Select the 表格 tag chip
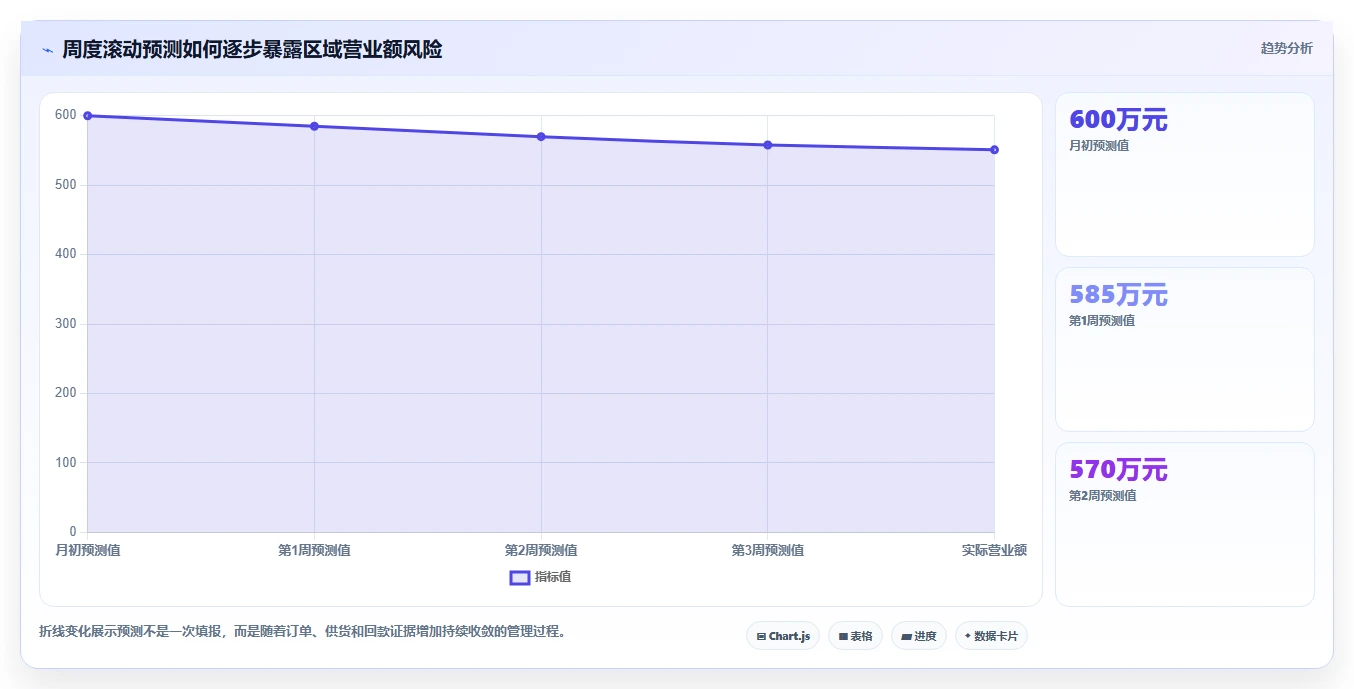 tap(855, 636)
